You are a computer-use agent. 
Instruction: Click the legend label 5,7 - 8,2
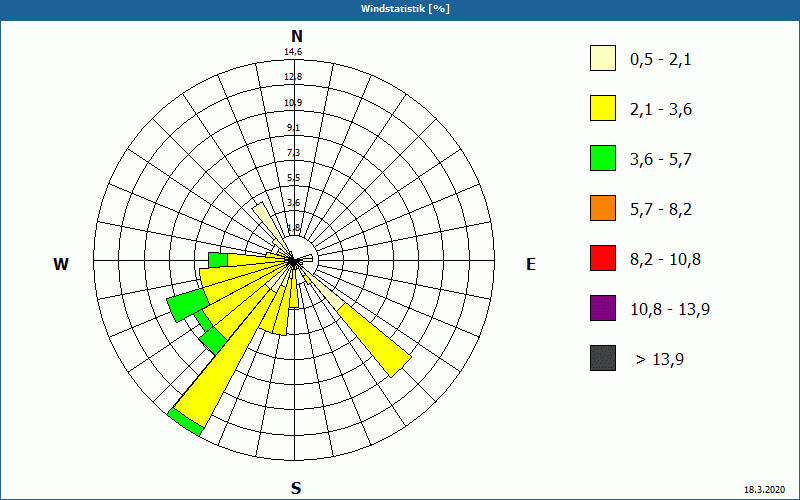point(661,210)
